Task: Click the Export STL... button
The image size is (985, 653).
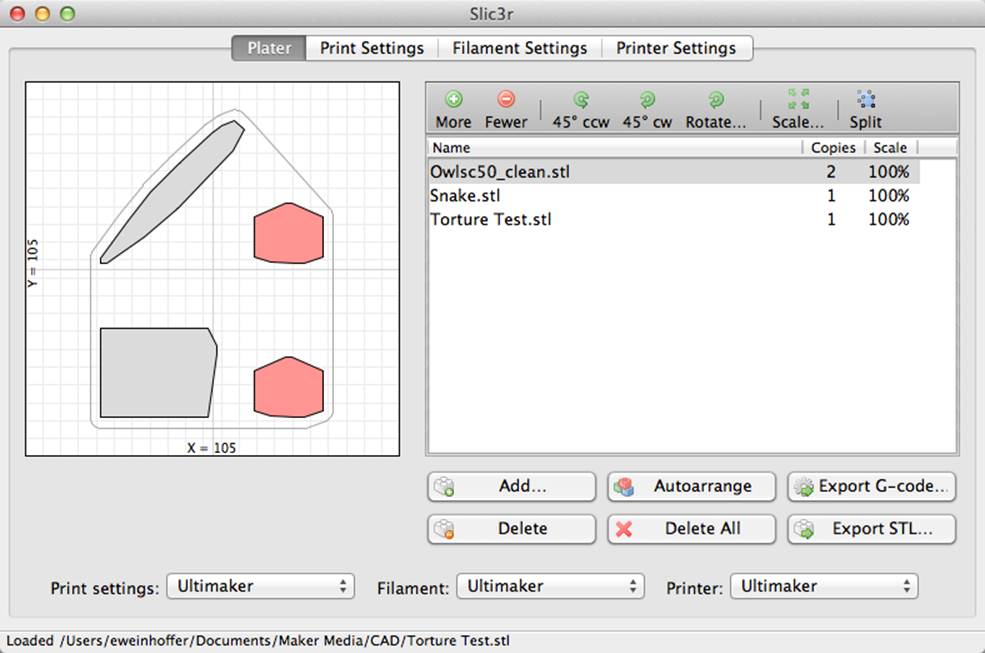Action: tap(872, 529)
